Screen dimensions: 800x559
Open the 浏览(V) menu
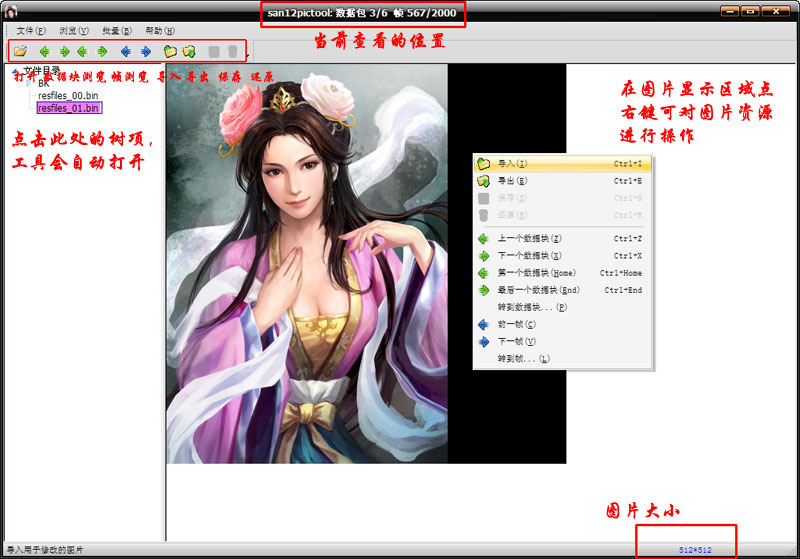click(74, 31)
